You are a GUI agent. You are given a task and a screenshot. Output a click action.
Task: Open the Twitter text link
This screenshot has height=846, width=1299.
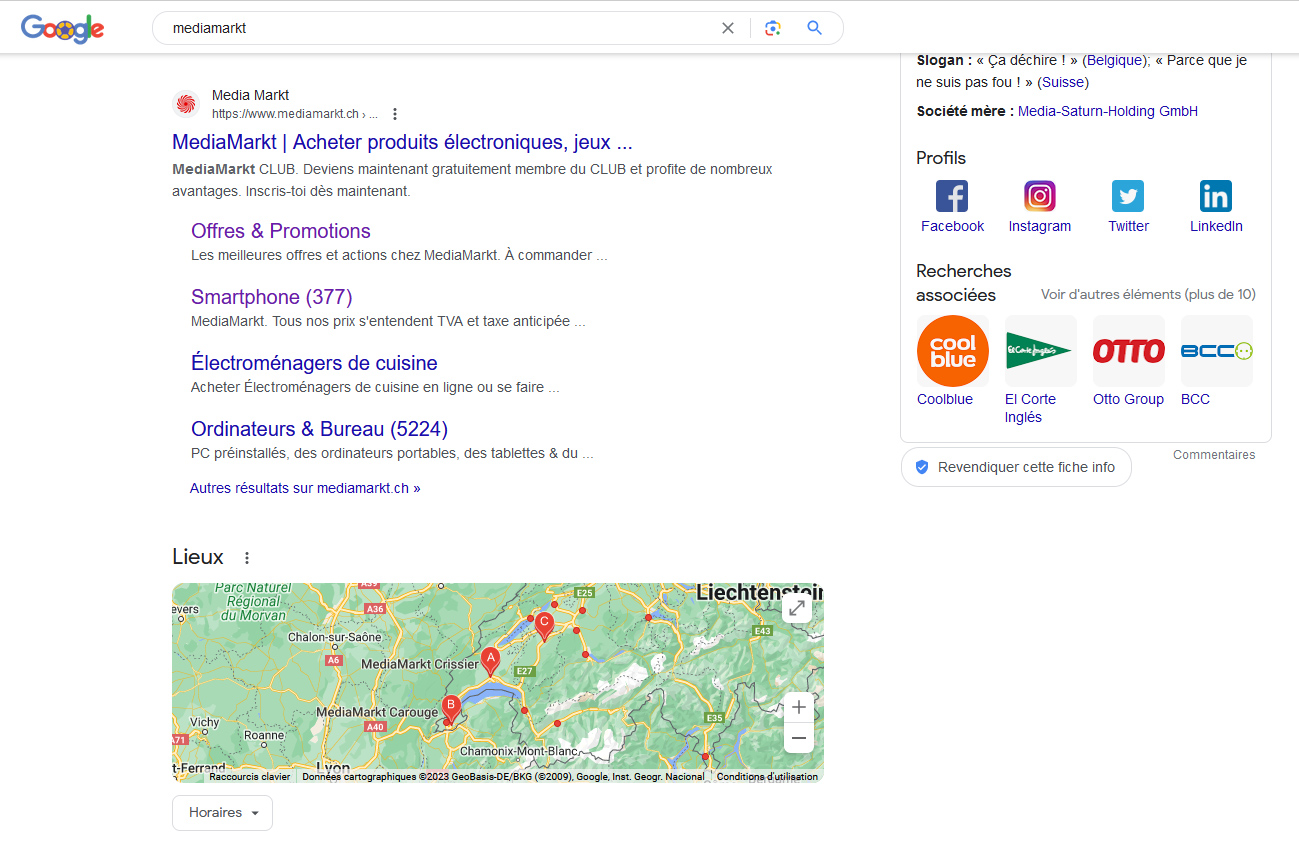(1128, 226)
